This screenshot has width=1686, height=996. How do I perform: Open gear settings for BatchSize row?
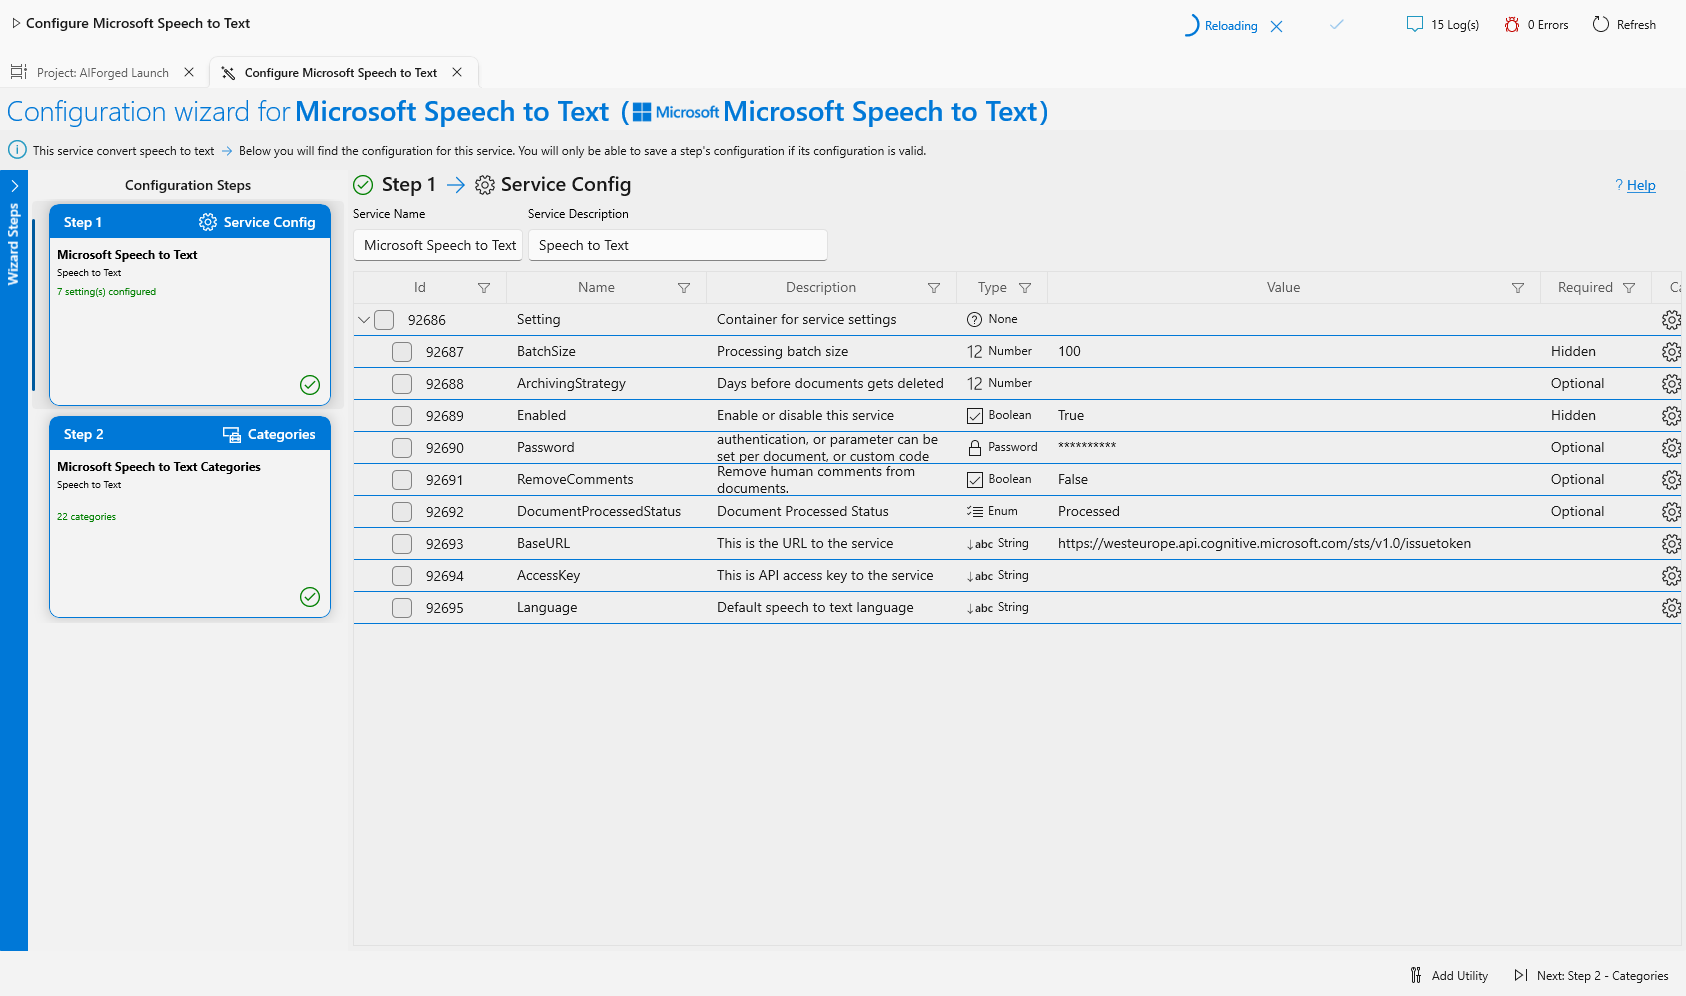pyautogui.click(x=1671, y=352)
